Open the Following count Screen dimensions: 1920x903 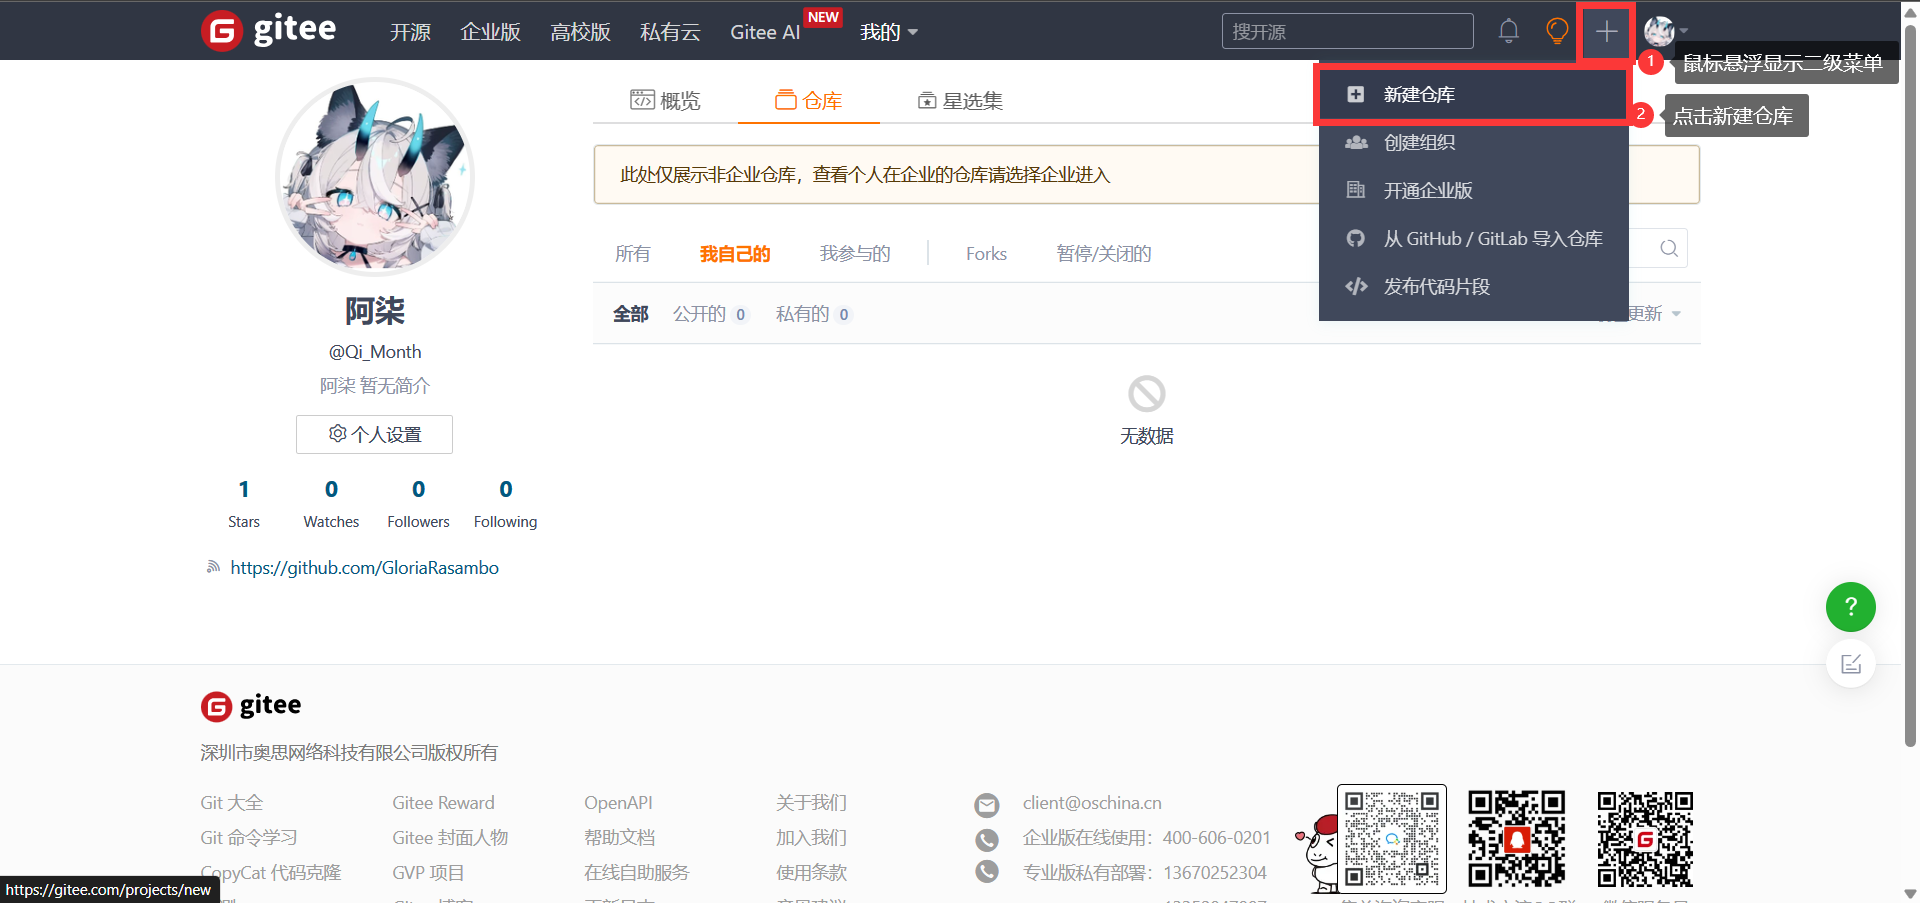tap(505, 503)
